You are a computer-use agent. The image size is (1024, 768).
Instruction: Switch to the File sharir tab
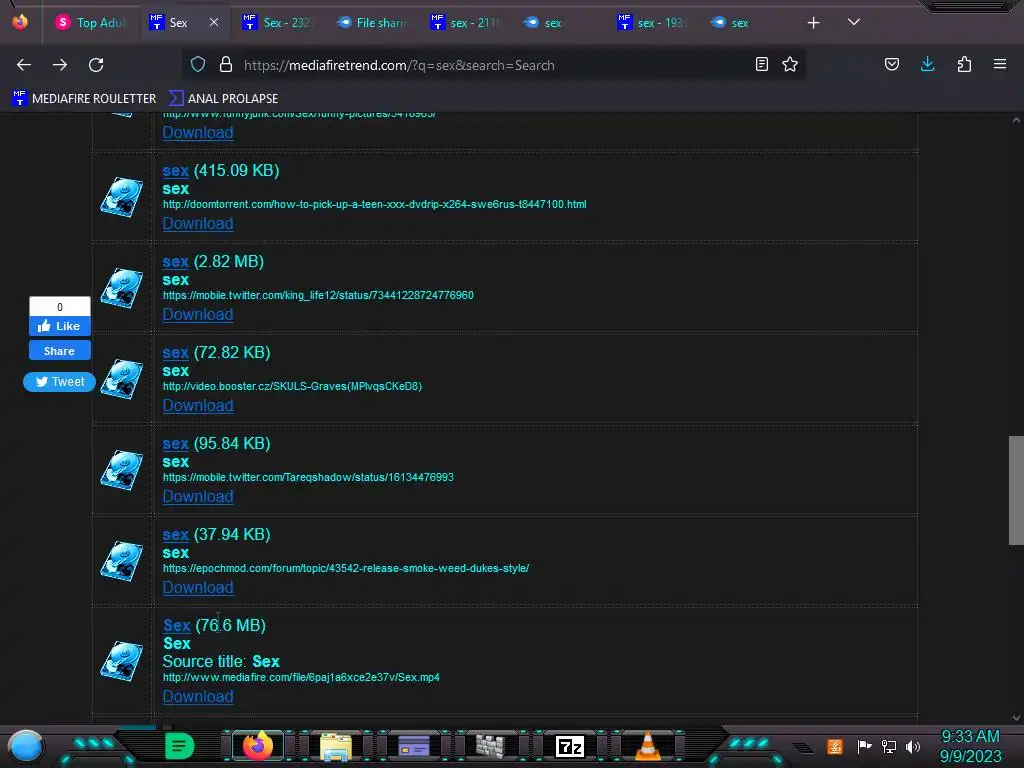(372, 23)
